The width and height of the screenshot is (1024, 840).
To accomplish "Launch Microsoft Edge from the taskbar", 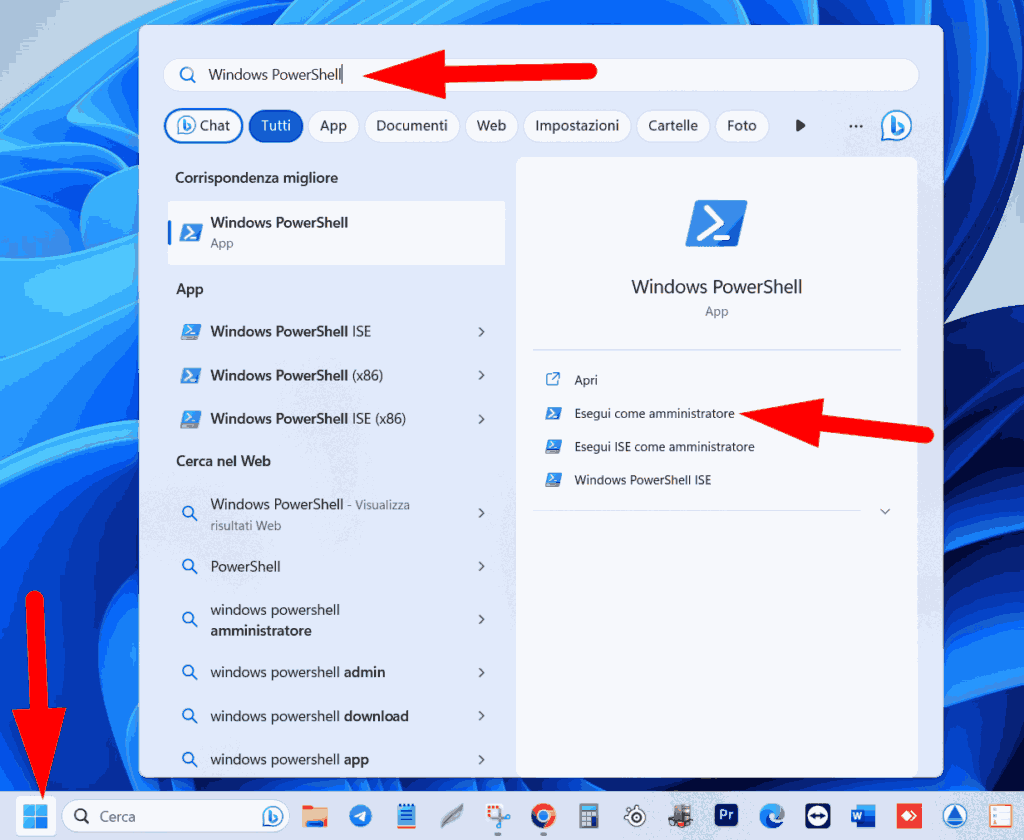I will 772,816.
